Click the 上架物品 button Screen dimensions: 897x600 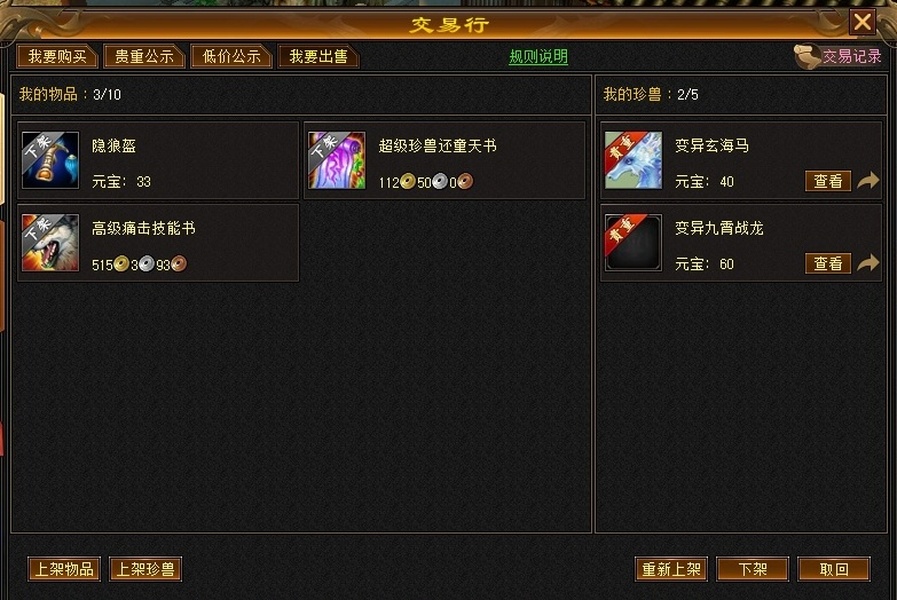64,569
